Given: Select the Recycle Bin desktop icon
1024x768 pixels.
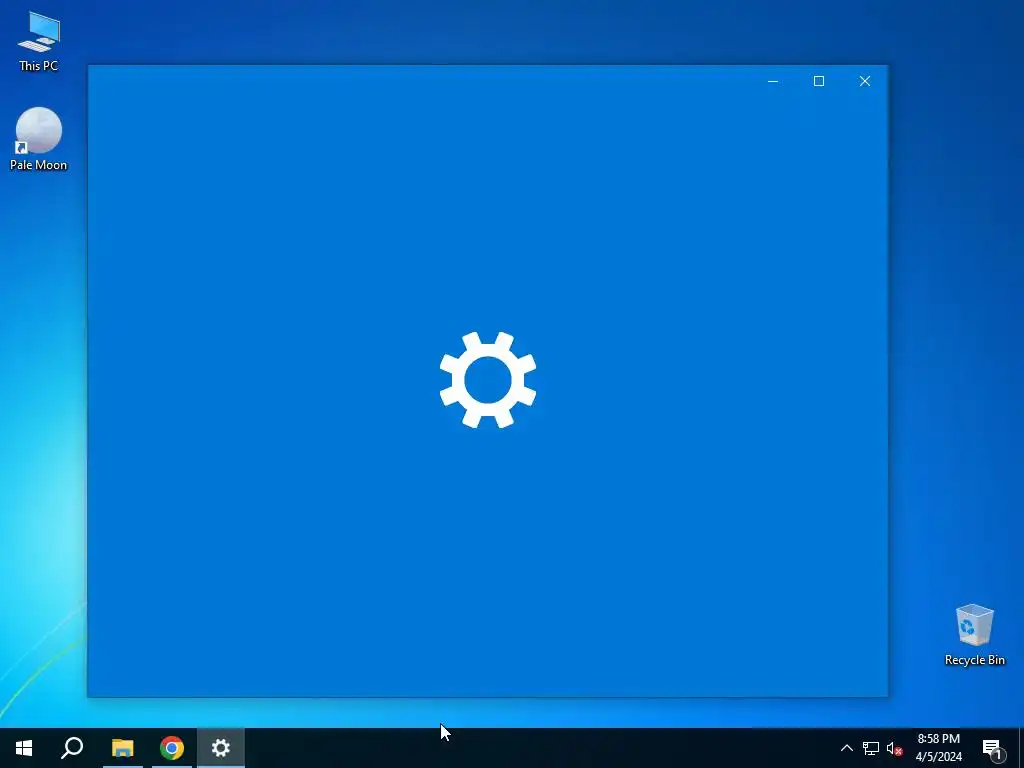Looking at the screenshot, I should click(974, 635).
